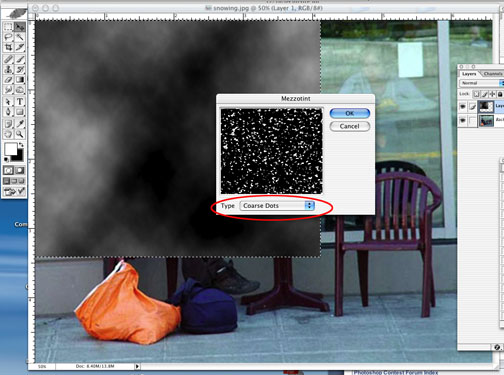This screenshot has height=375, width=504.
Task: Activate the Zoom magnifier tool
Action: click(20, 134)
